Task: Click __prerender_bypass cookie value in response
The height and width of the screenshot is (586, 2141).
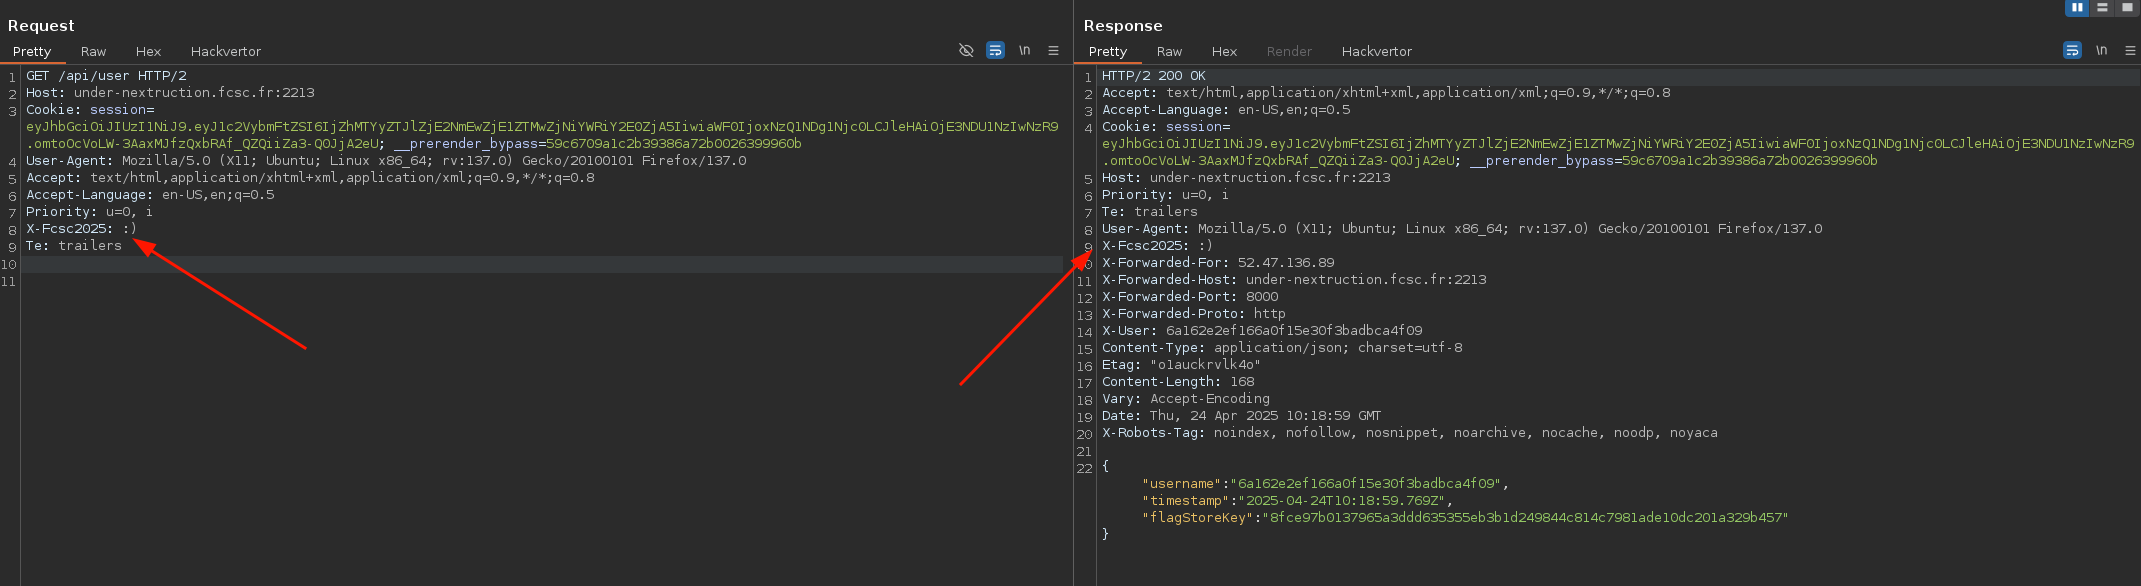Action: click(x=1750, y=161)
